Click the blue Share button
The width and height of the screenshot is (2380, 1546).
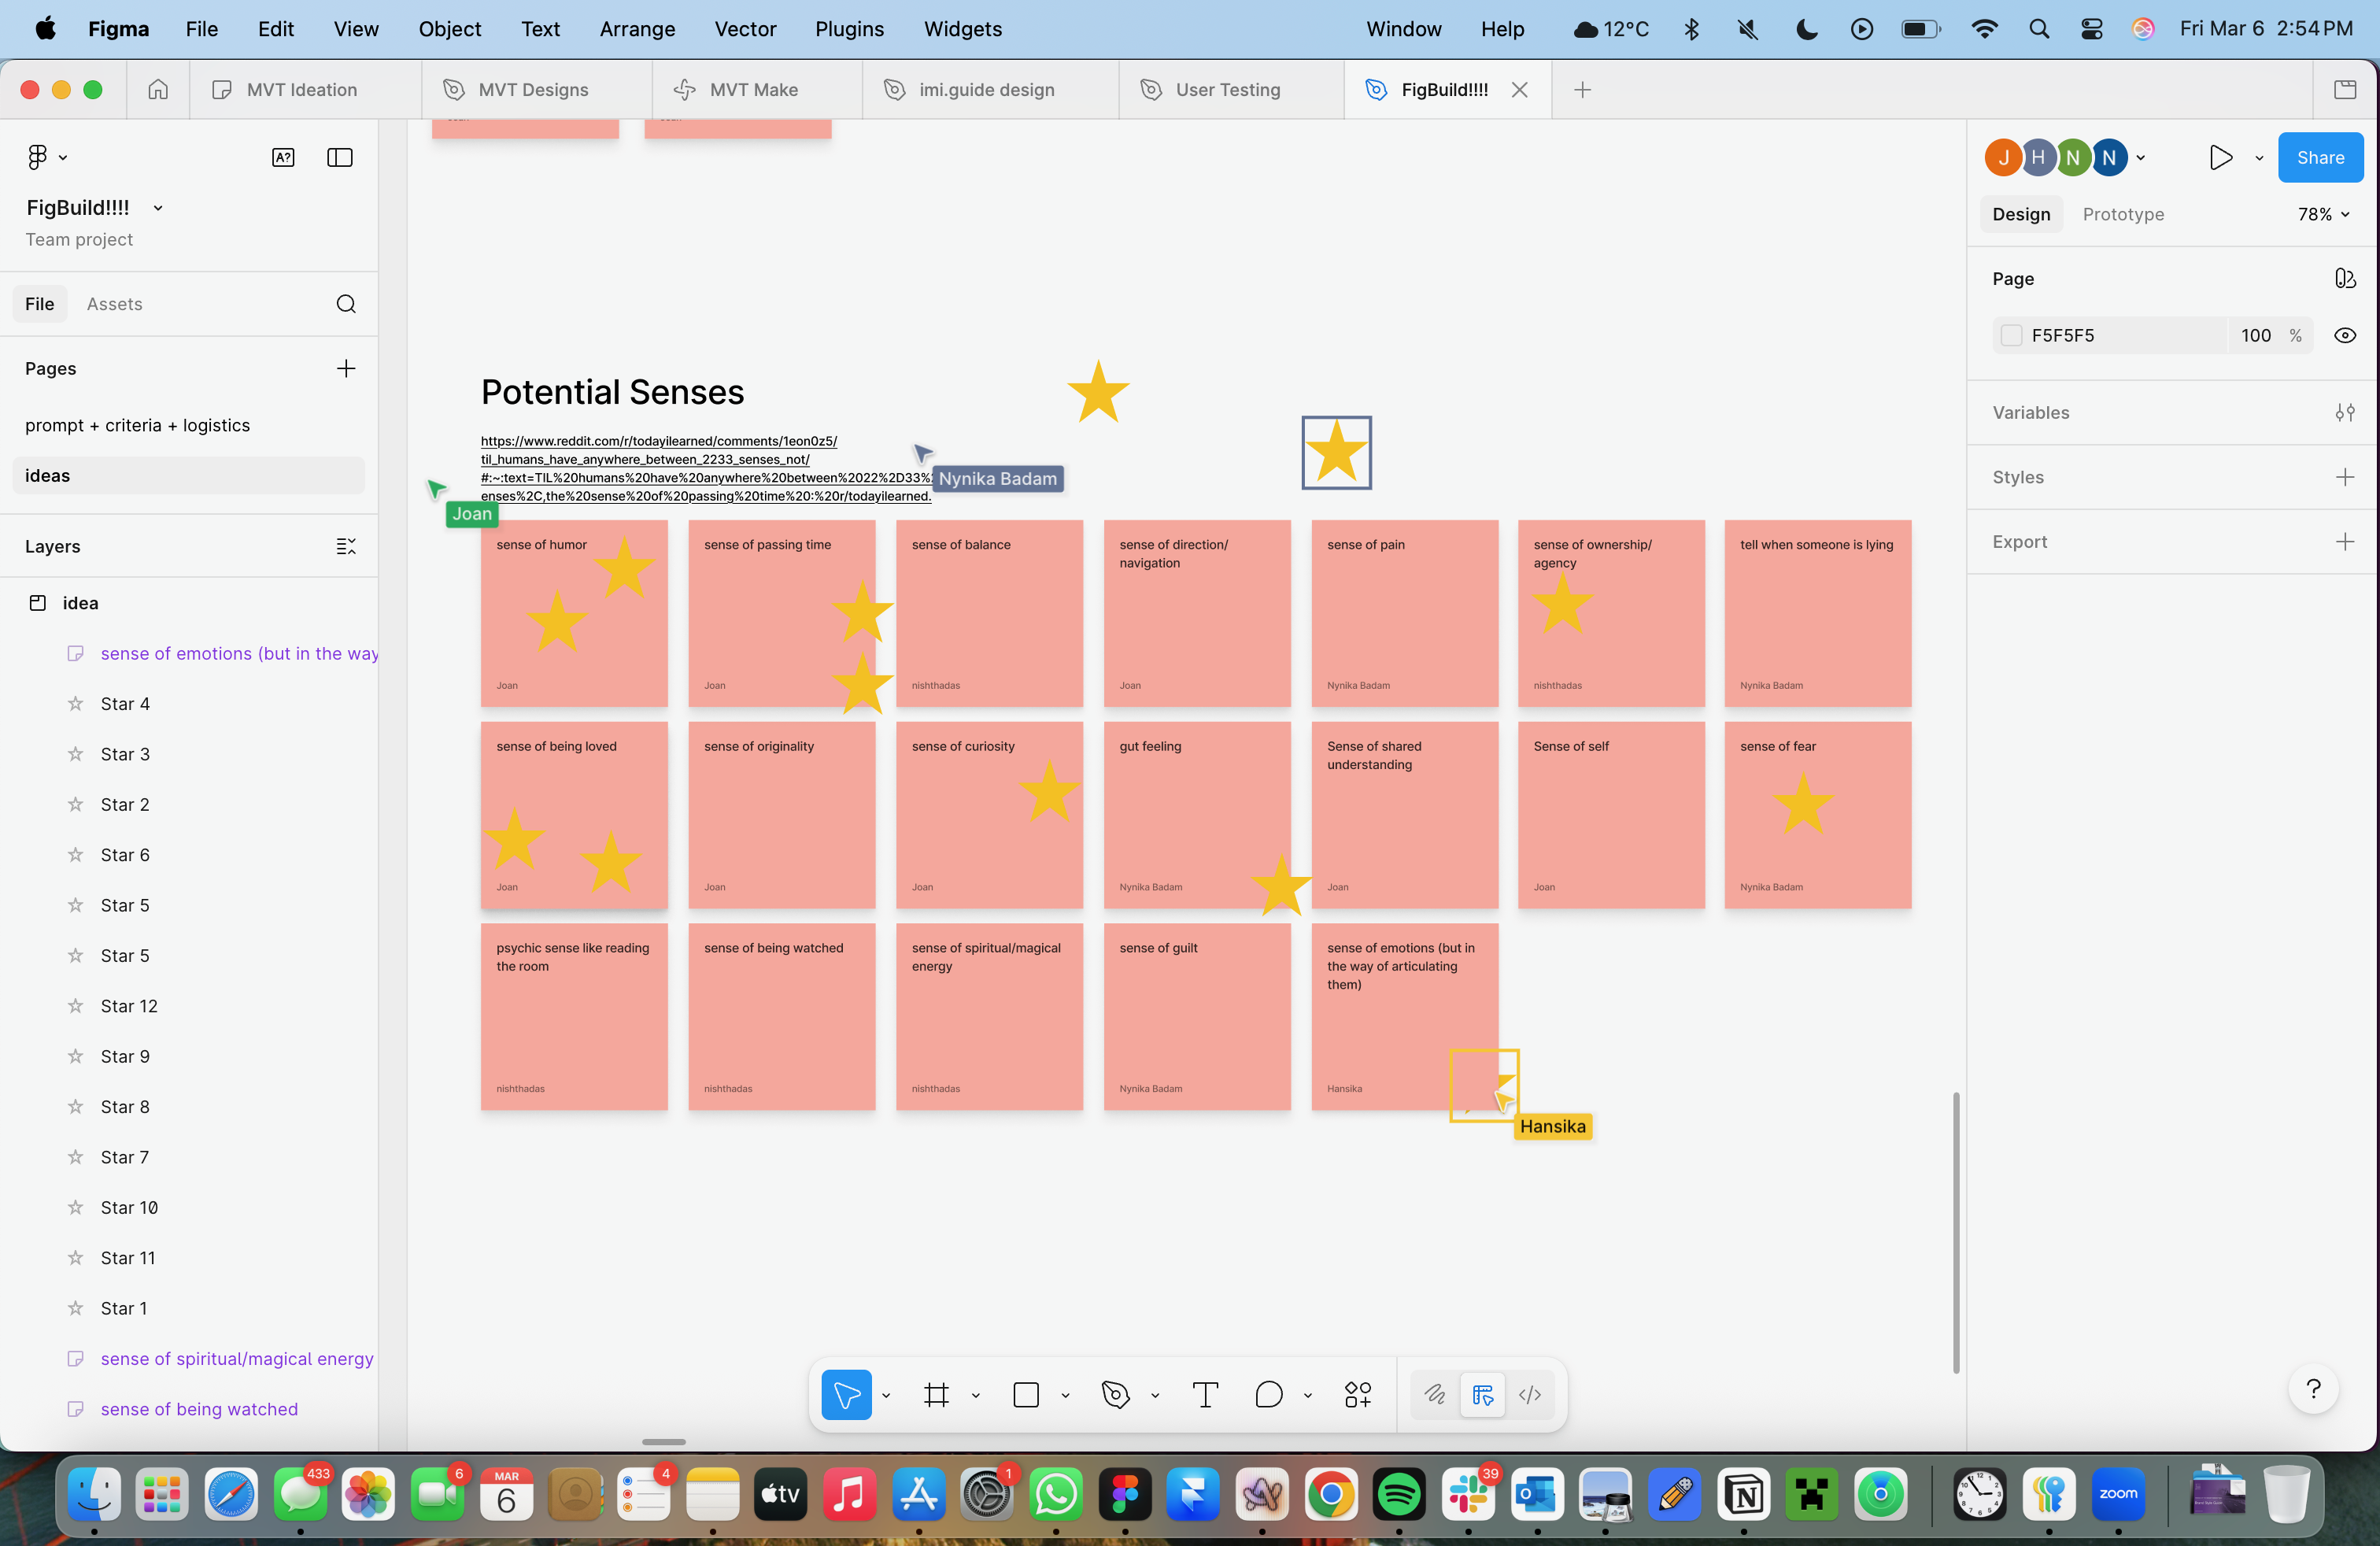tap(2319, 157)
